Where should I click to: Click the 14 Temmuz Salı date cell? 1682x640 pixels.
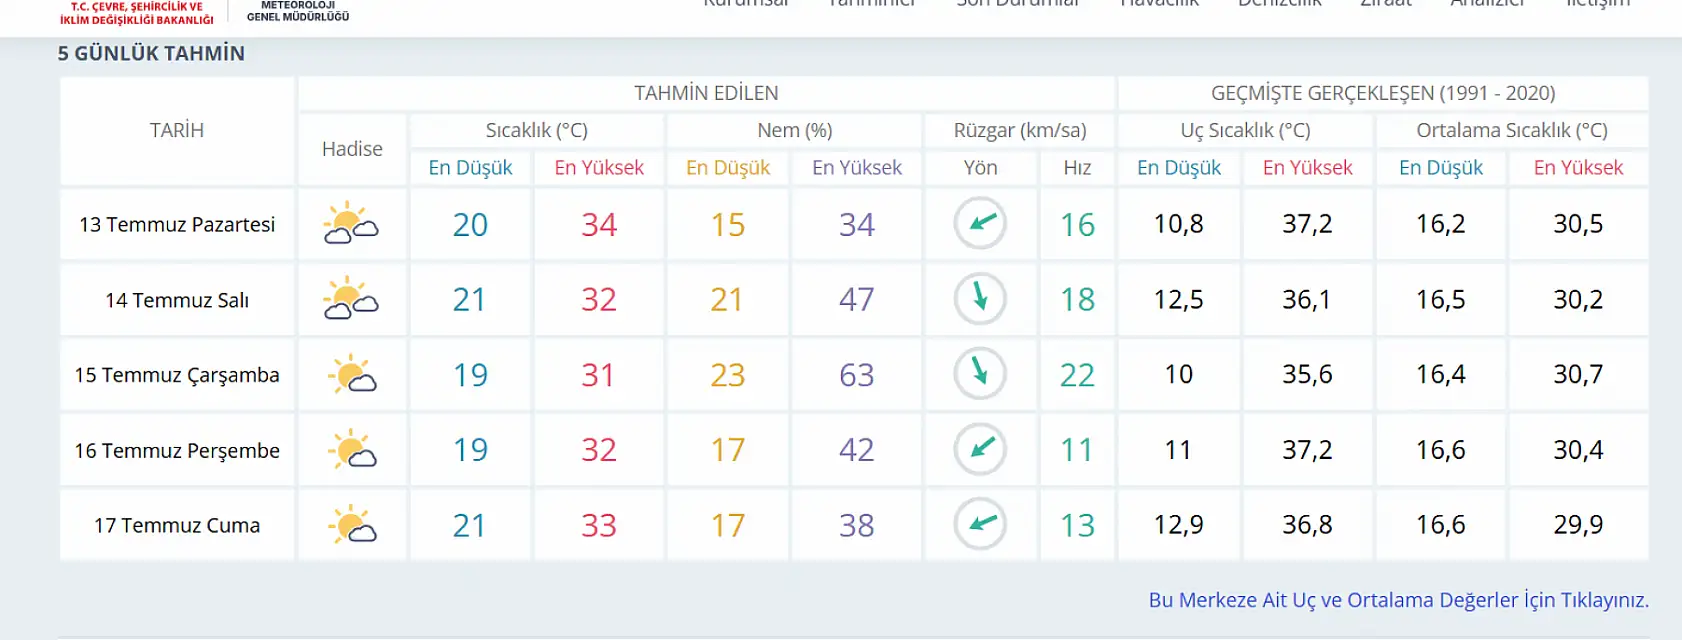(177, 300)
